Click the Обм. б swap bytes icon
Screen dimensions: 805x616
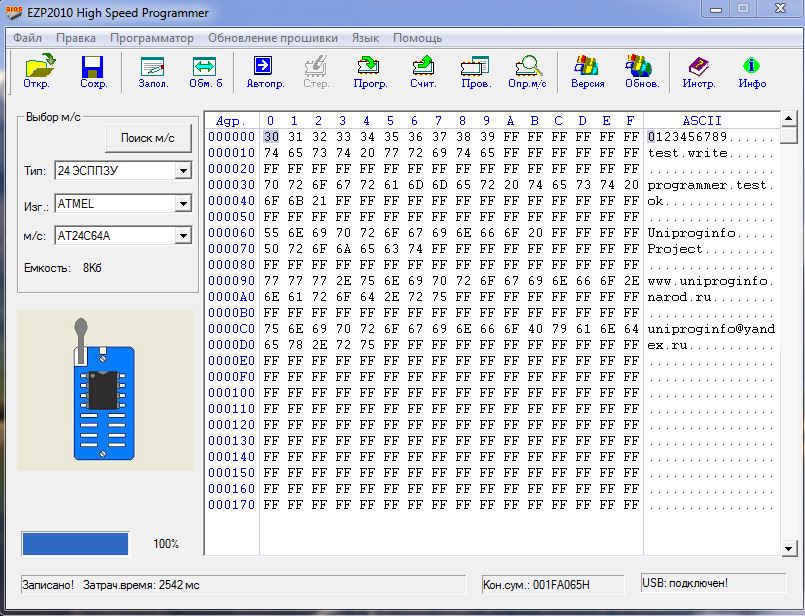[205, 72]
